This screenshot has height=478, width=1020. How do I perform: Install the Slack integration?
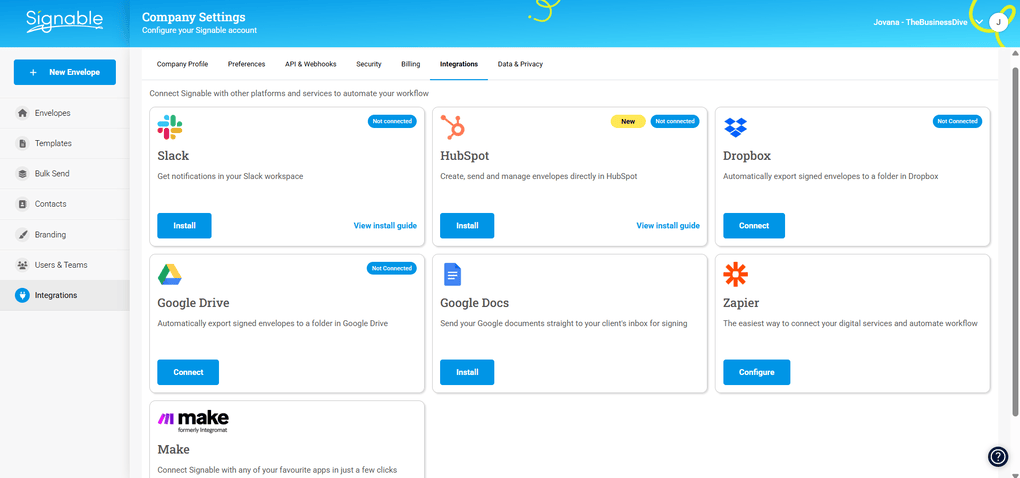click(x=184, y=226)
